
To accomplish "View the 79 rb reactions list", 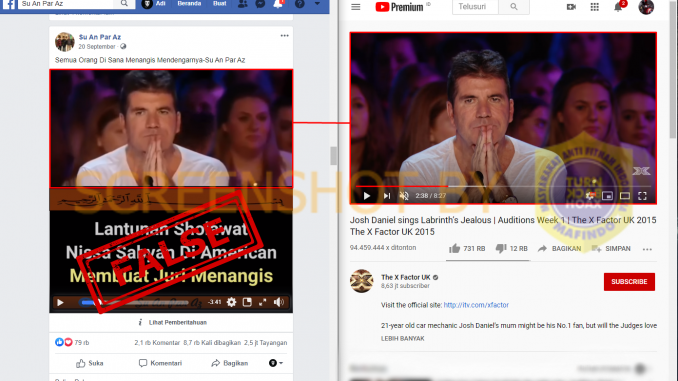I will pos(72,343).
